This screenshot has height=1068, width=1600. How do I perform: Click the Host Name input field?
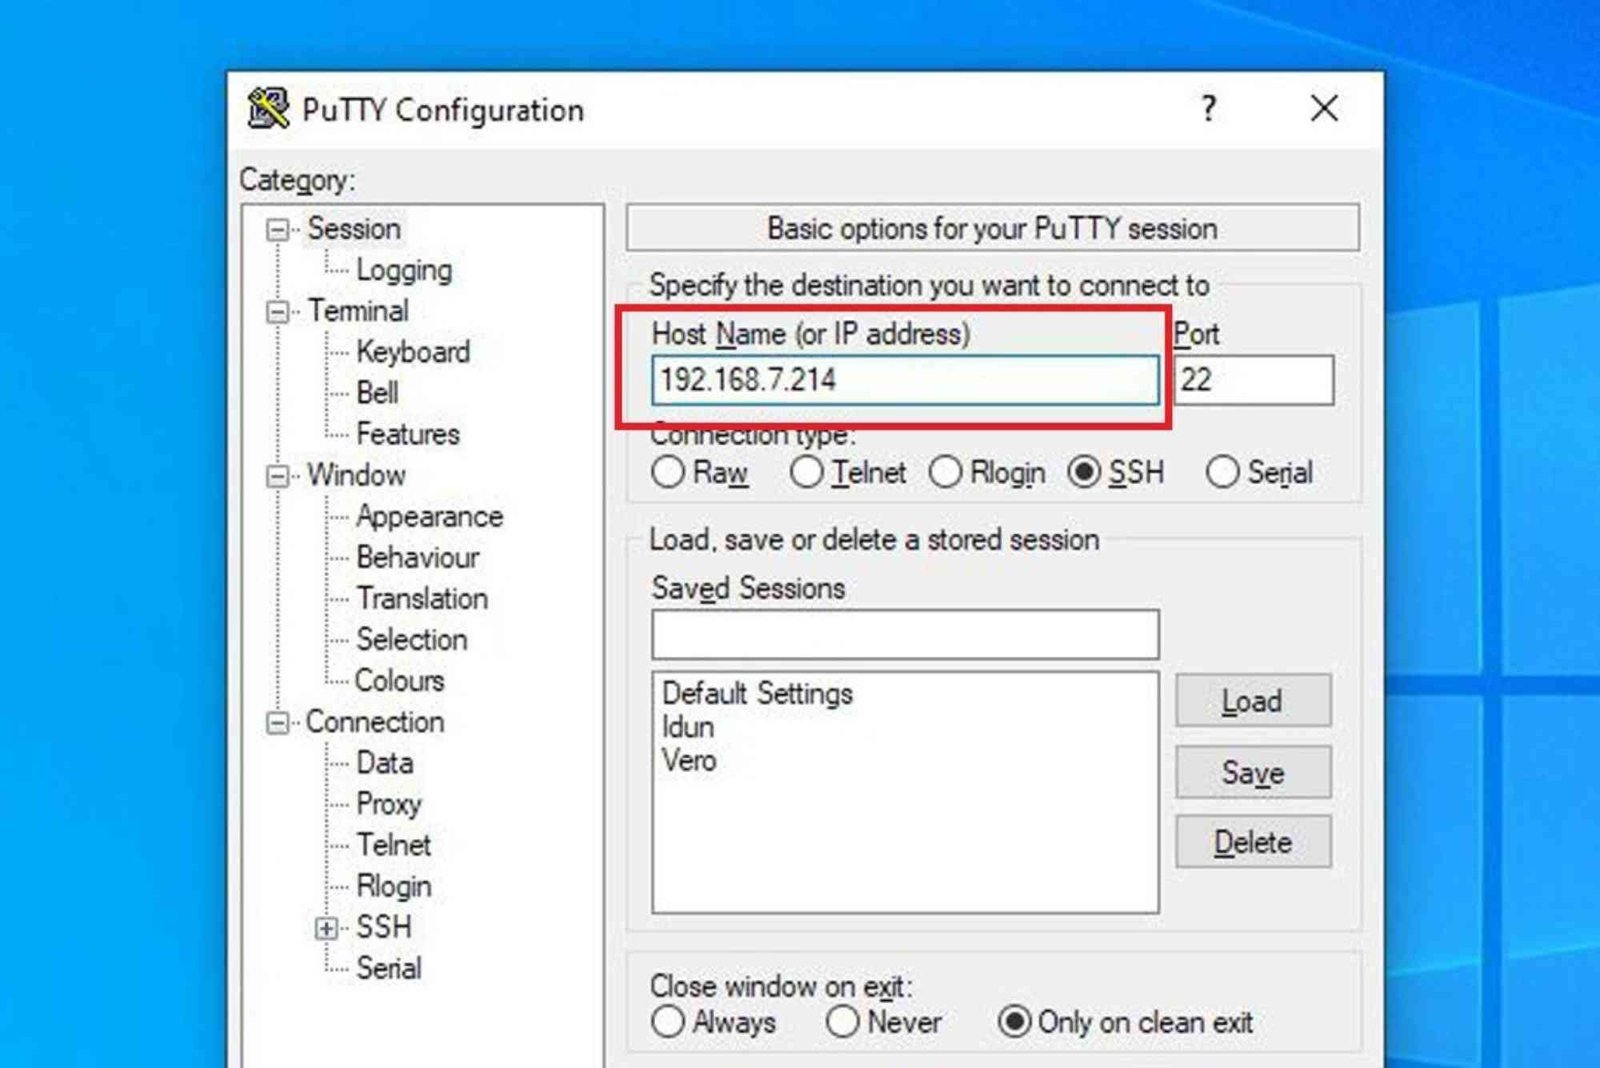tap(905, 380)
